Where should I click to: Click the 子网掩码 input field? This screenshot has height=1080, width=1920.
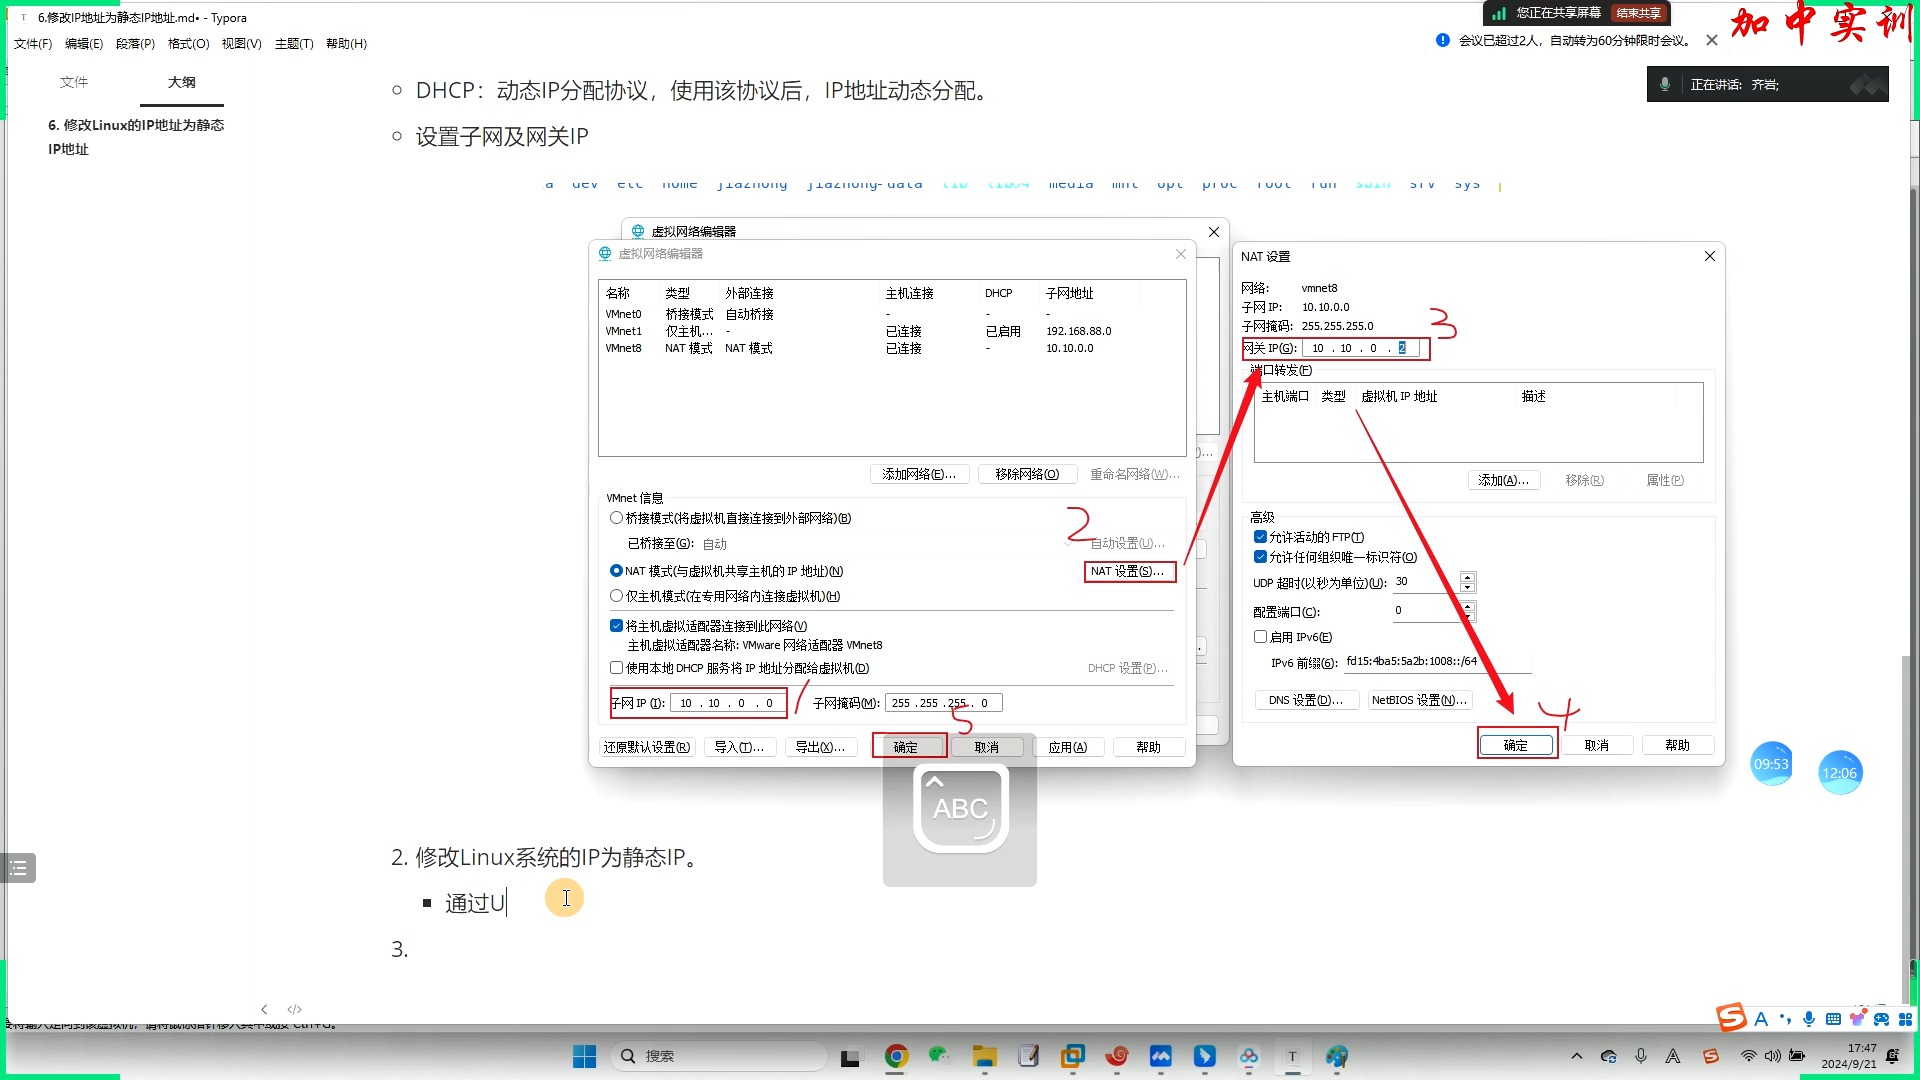pos(943,703)
